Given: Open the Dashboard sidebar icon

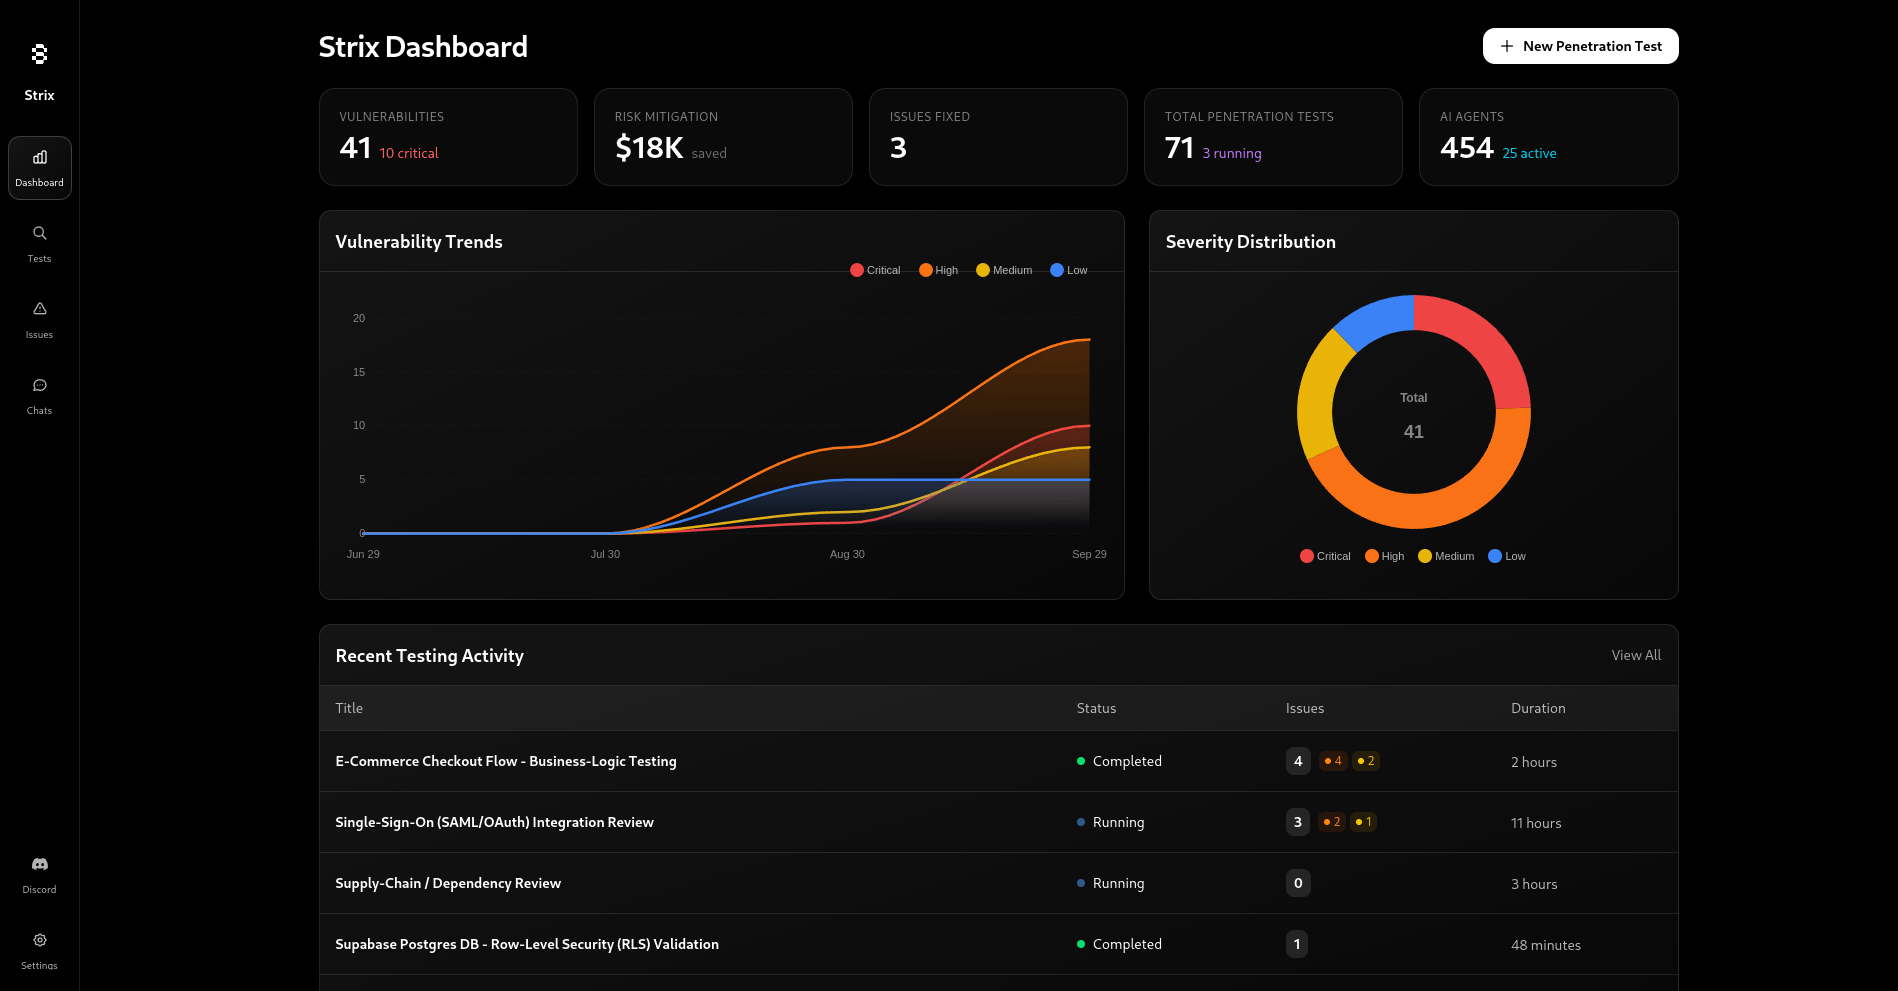Looking at the screenshot, I should (x=40, y=158).
